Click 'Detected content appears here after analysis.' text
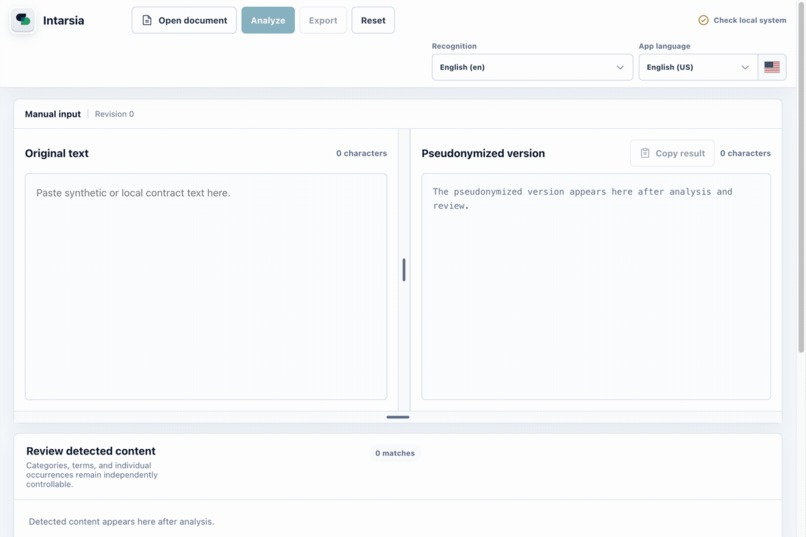Viewport: 806px width, 537px height. click(x=121, y=522)
